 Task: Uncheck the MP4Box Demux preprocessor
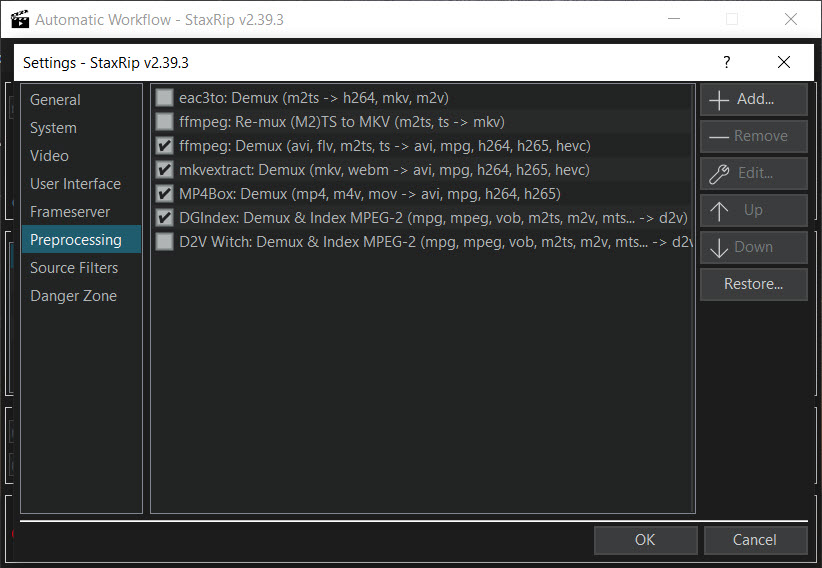pyautogui.click(x=165, y=194)
